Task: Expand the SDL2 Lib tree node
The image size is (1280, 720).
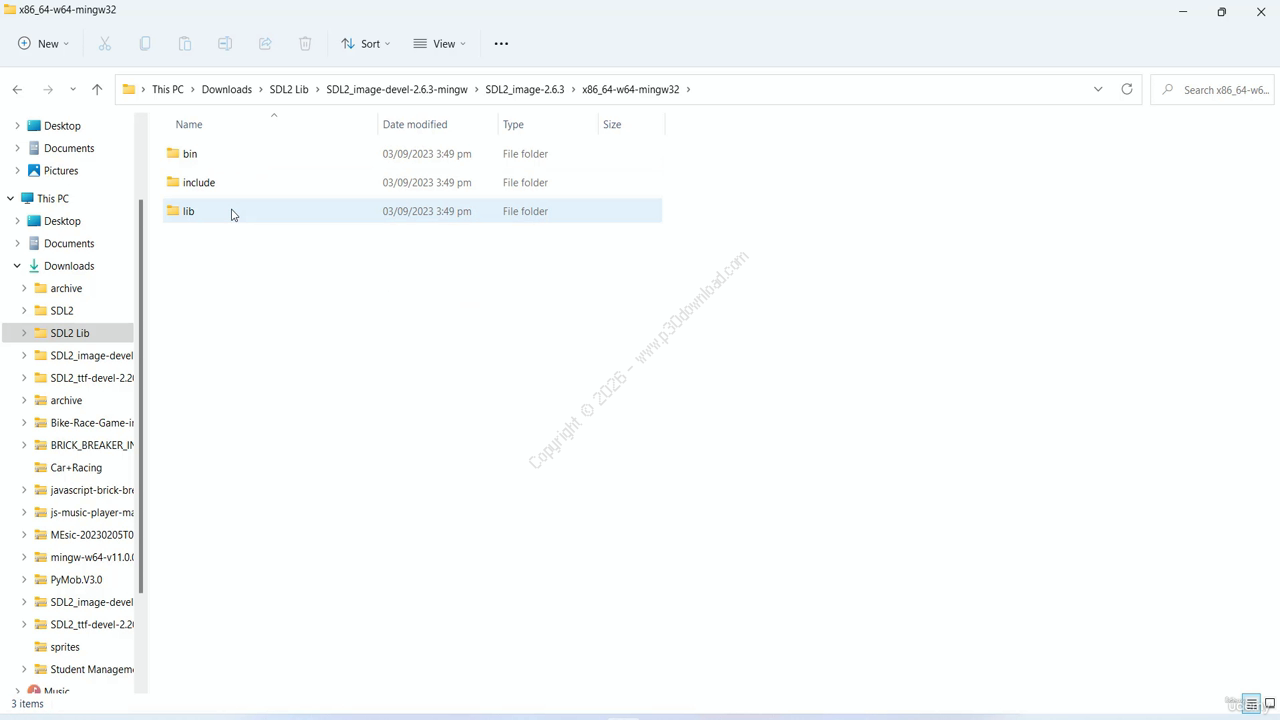Action: pyautogui.click(x=24, y=333)
